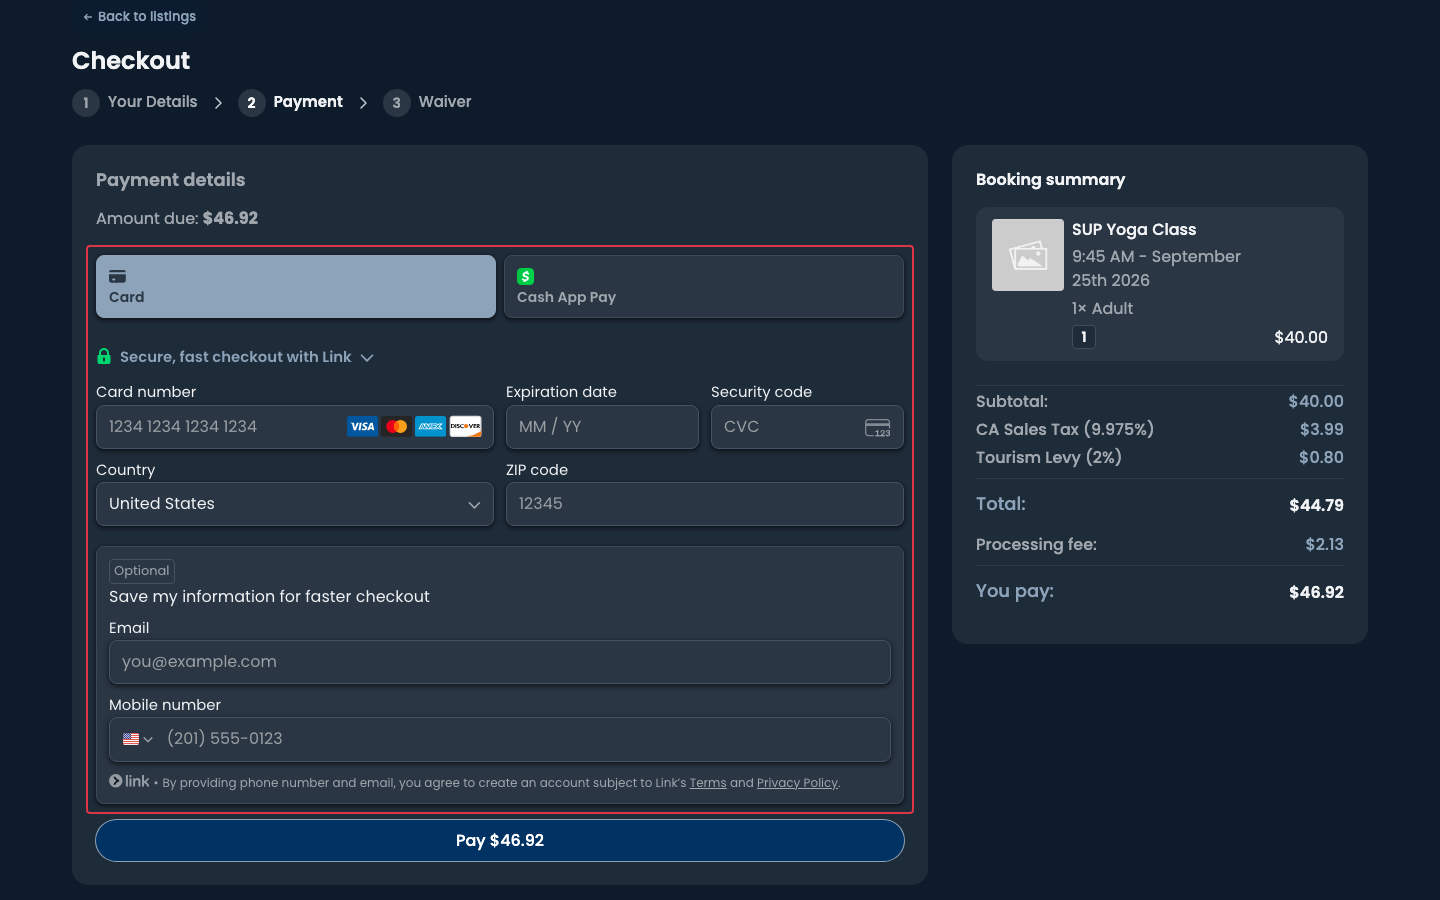Expand Secure, fast checkout with Link

click(235, 357)
